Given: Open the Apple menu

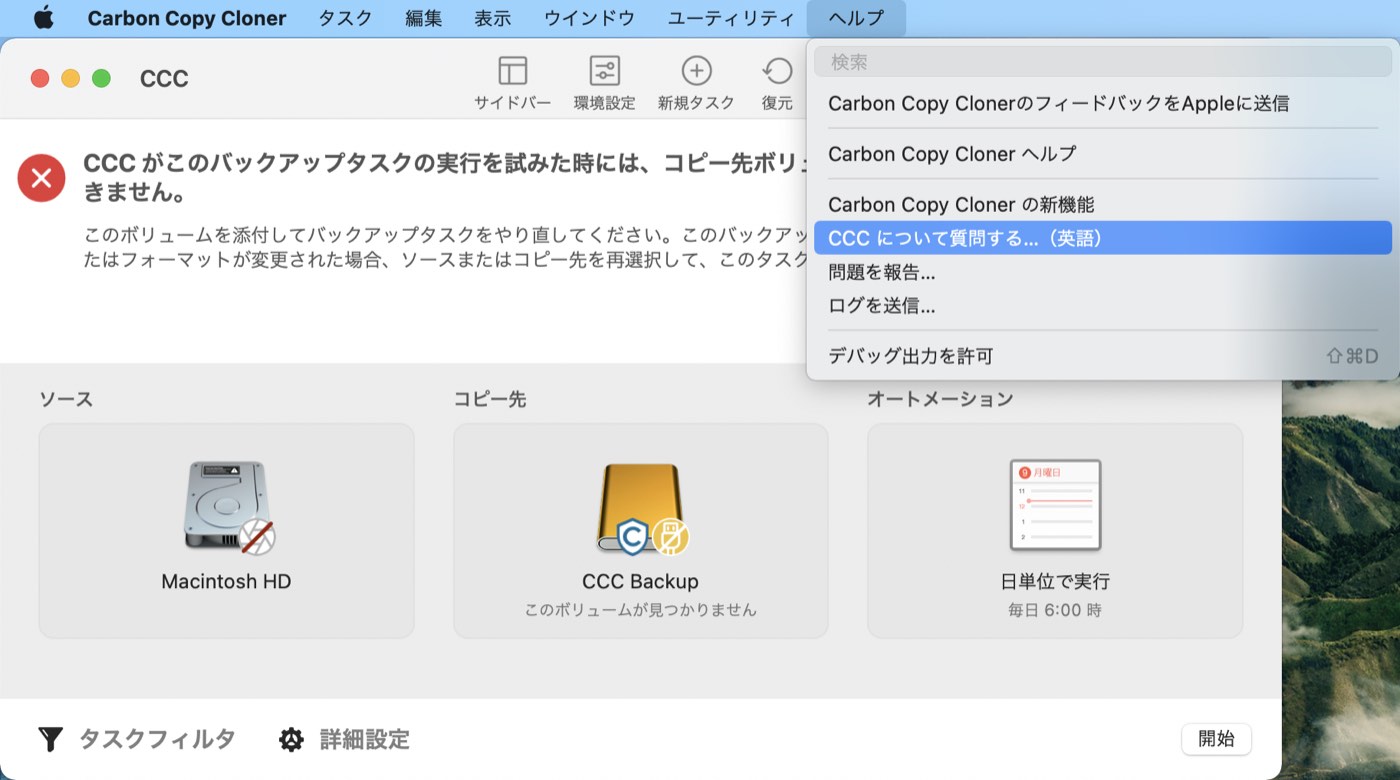Looking at the screenshot, I should coord(43,18).
